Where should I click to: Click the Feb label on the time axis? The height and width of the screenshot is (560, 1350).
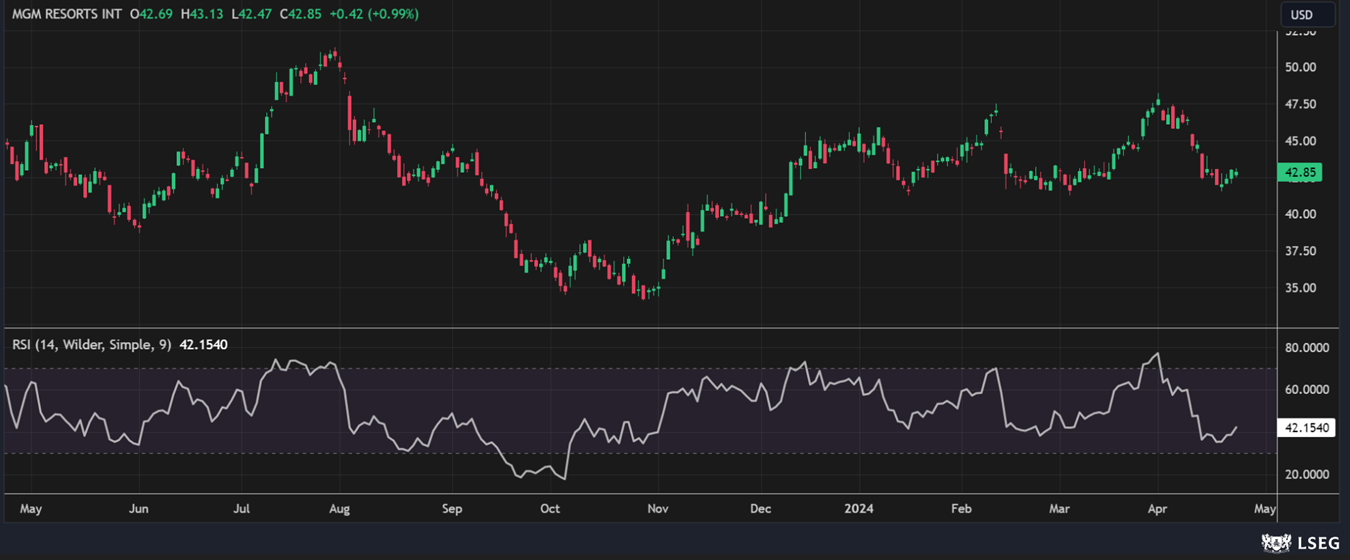pyautogui.click(x=961, y=509)
